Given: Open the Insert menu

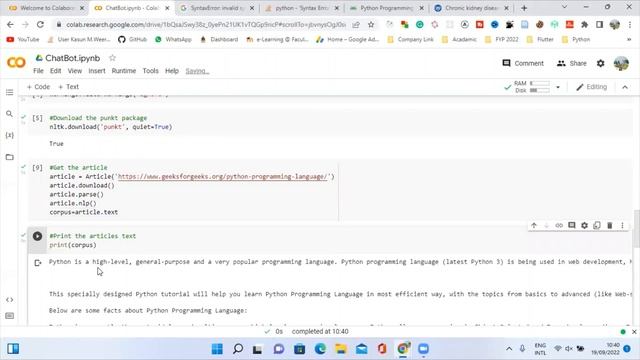Looking at the screenshot, I should (x=97, y=71).
